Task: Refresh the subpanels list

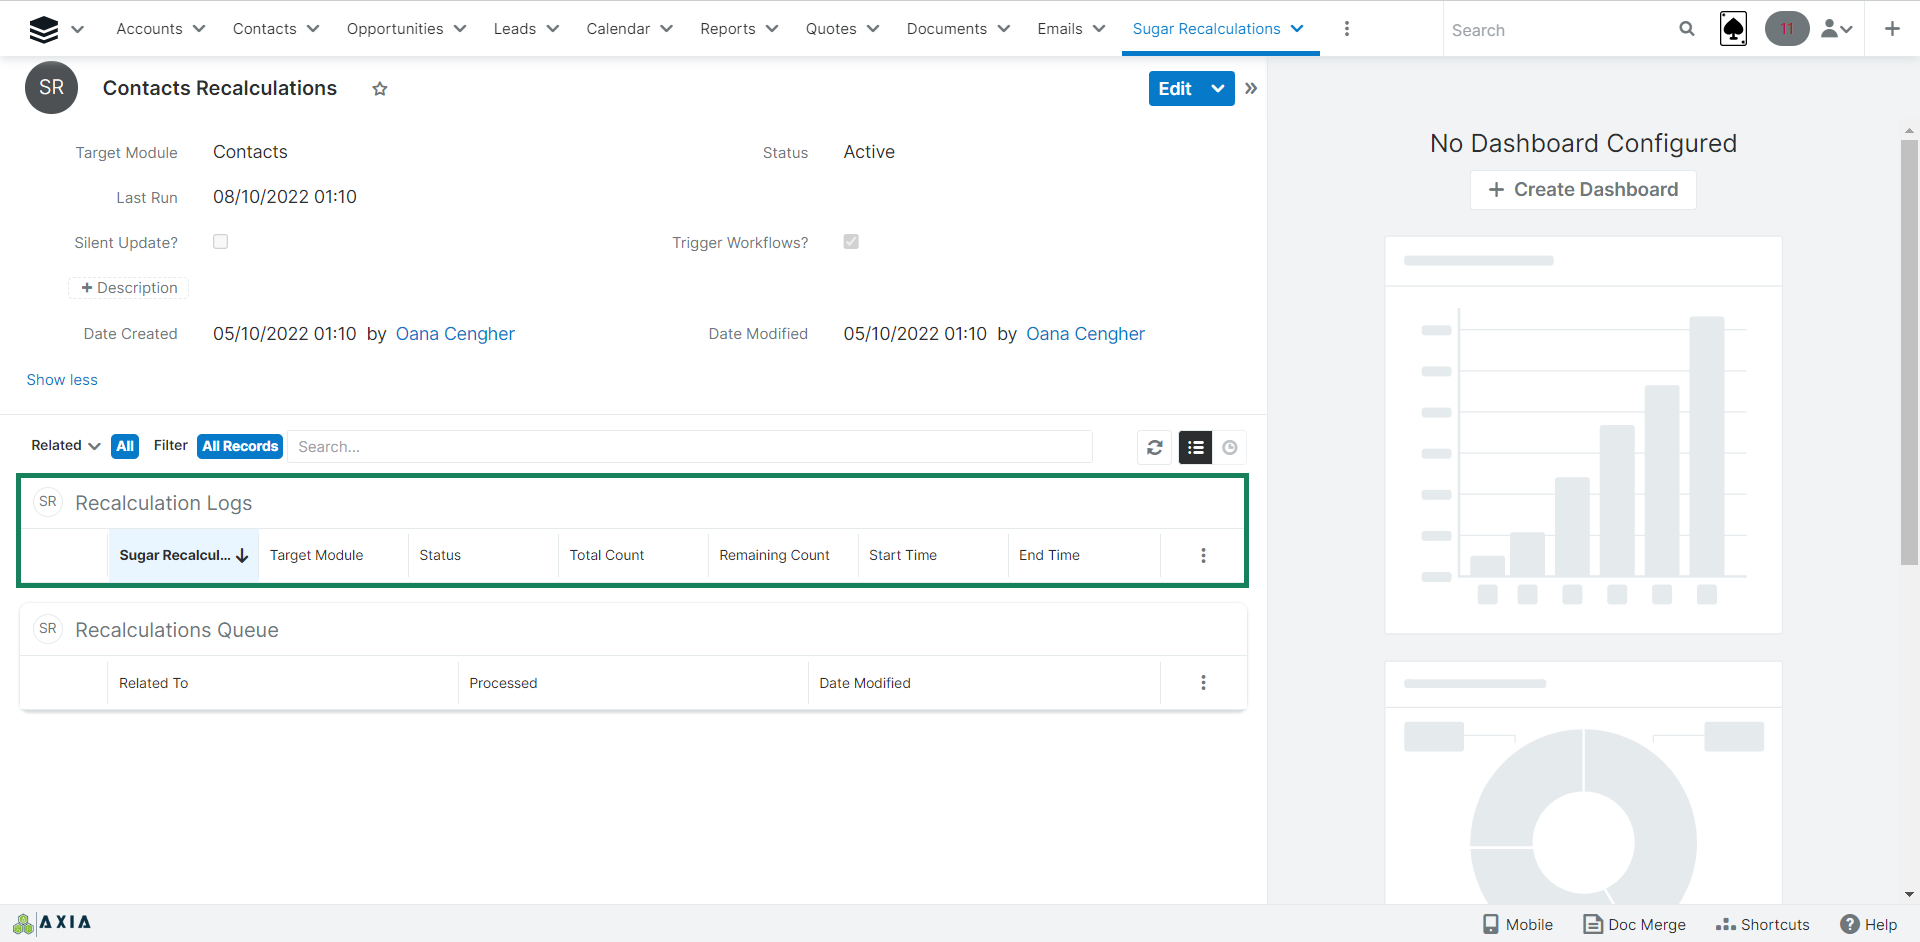Action: click(x=1155, y=448)
